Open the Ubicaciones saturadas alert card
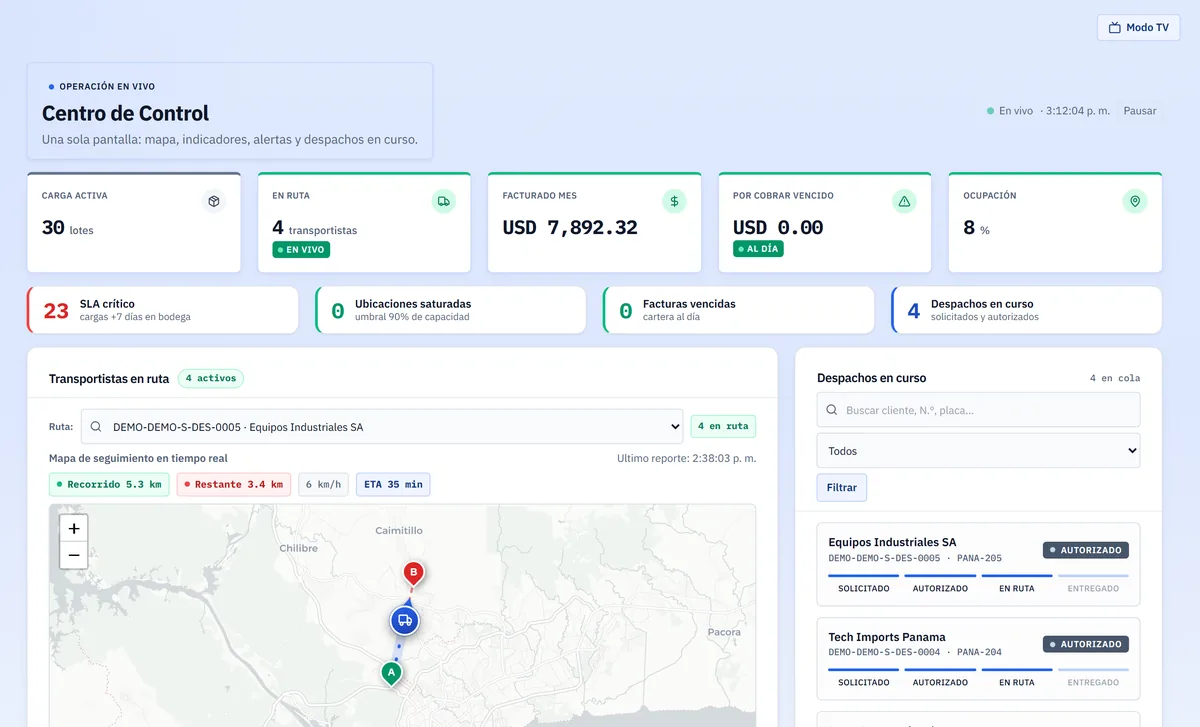1200x727 pixels. [450, 310]
